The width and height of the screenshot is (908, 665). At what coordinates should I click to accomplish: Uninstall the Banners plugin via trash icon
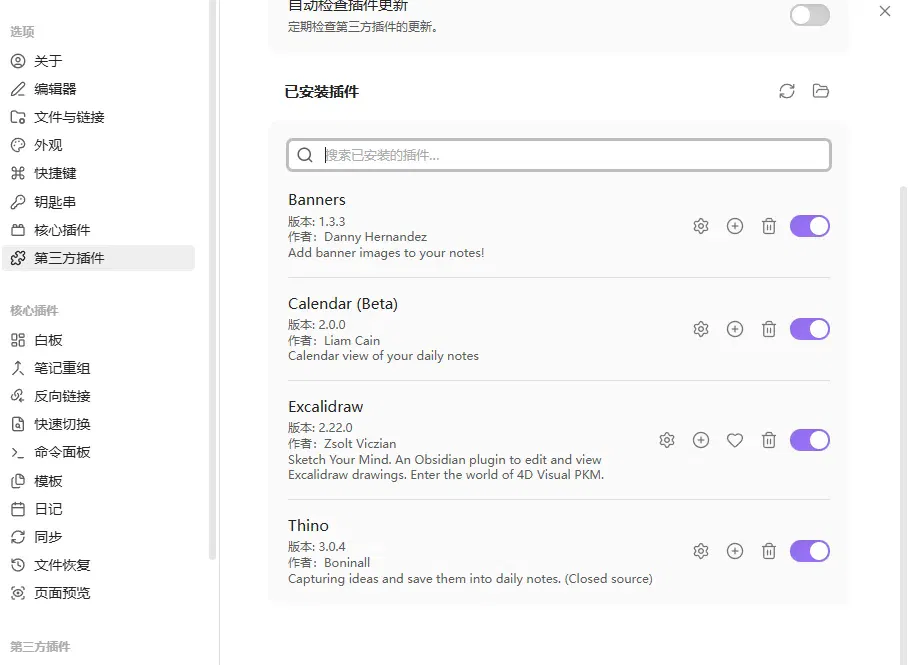coord(769,226)
